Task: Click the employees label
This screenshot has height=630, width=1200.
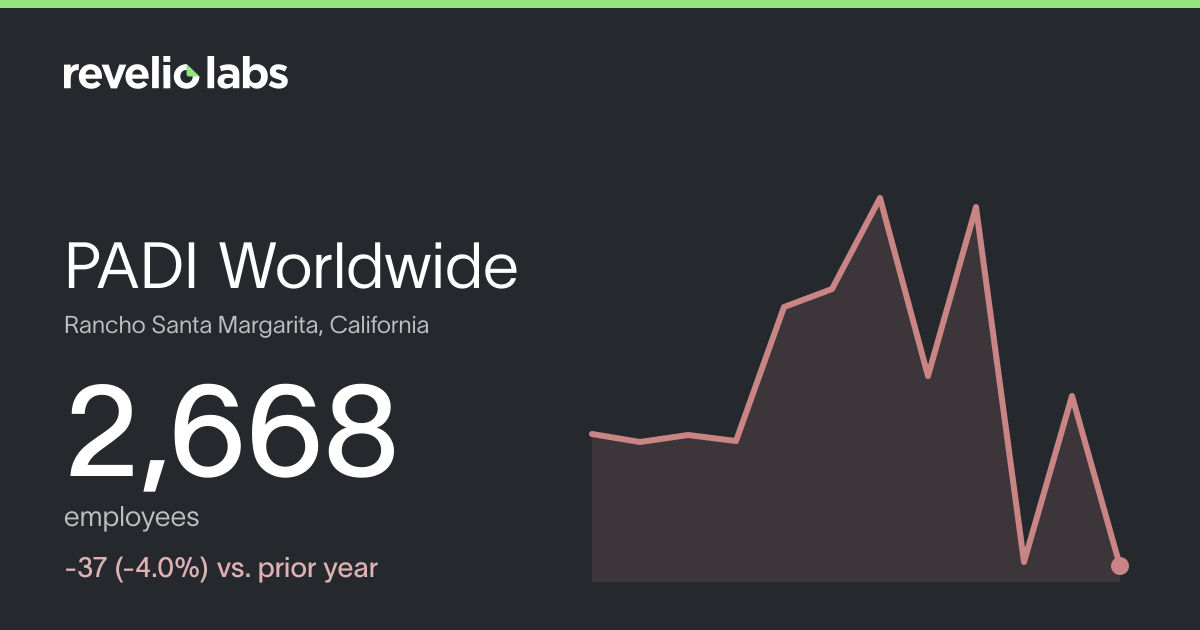Action: pos(132,518)
